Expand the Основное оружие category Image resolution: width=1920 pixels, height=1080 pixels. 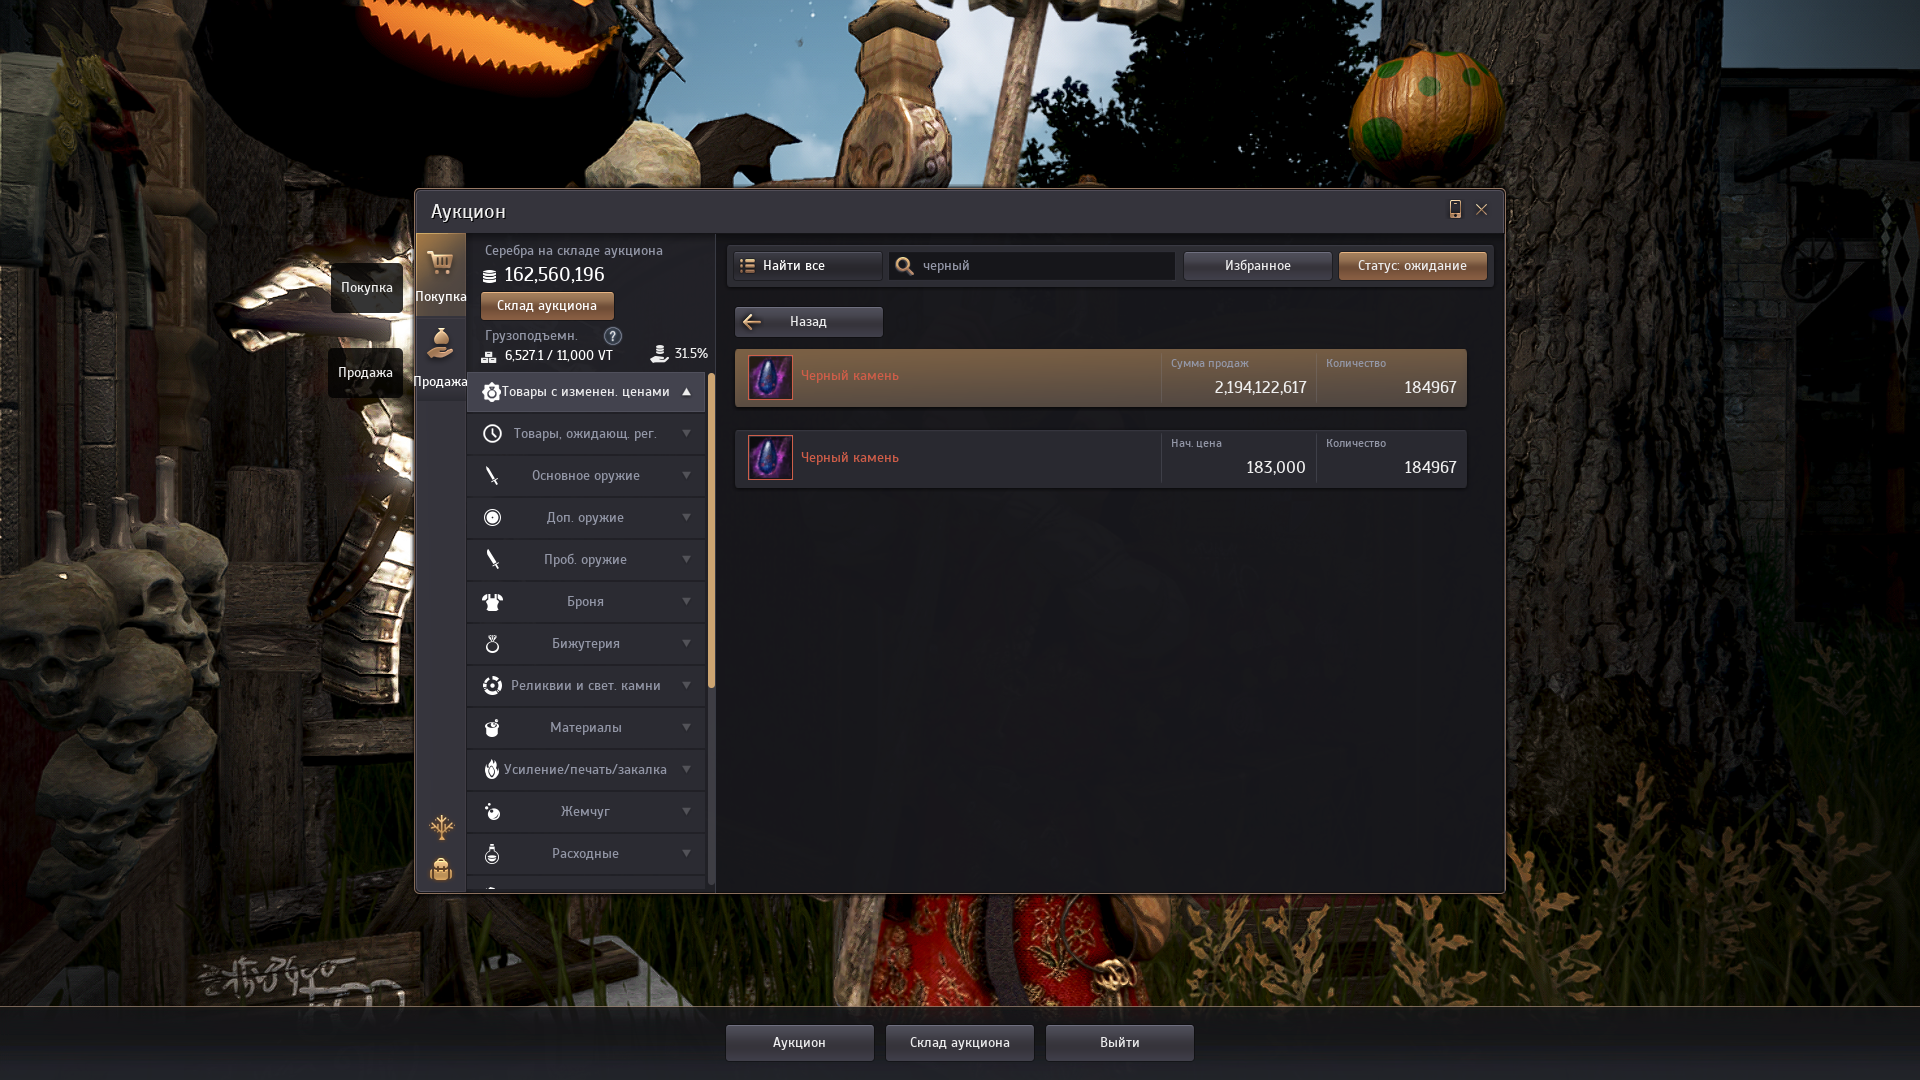pos(585,476)
